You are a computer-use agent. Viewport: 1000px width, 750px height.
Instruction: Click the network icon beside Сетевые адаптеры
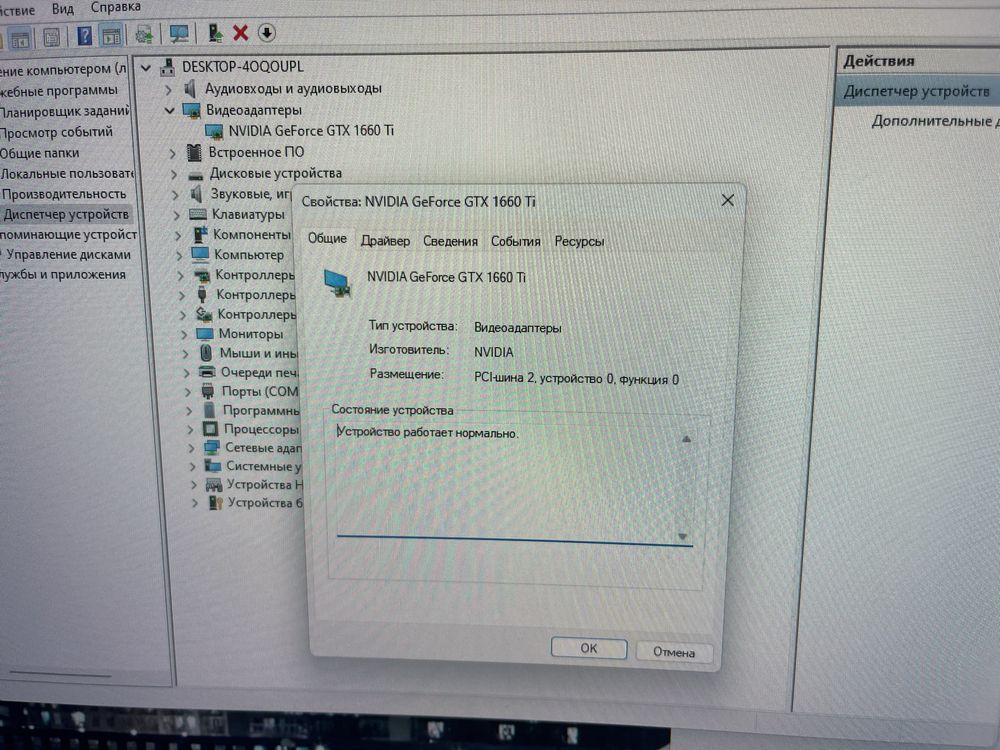pyautogui.click(x=212, y=448)
